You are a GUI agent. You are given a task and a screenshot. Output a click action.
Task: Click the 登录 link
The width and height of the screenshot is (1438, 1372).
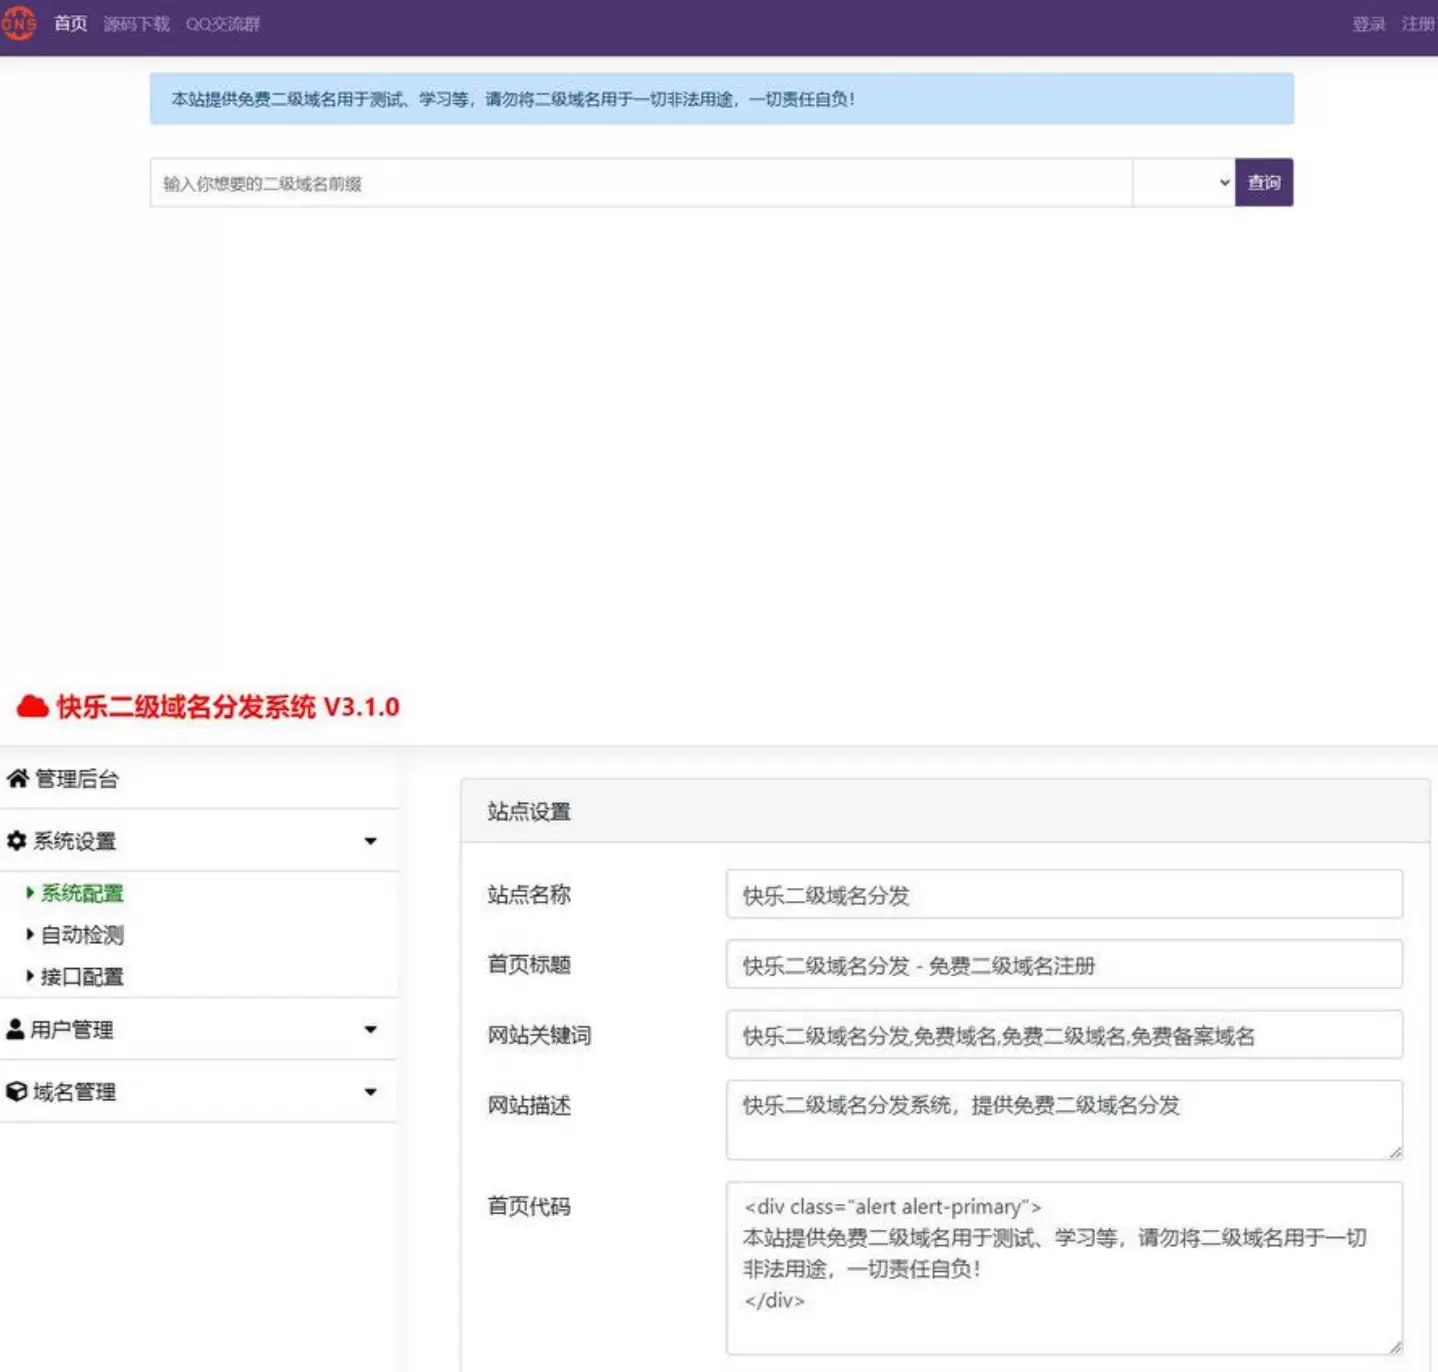click(1369, 23)
